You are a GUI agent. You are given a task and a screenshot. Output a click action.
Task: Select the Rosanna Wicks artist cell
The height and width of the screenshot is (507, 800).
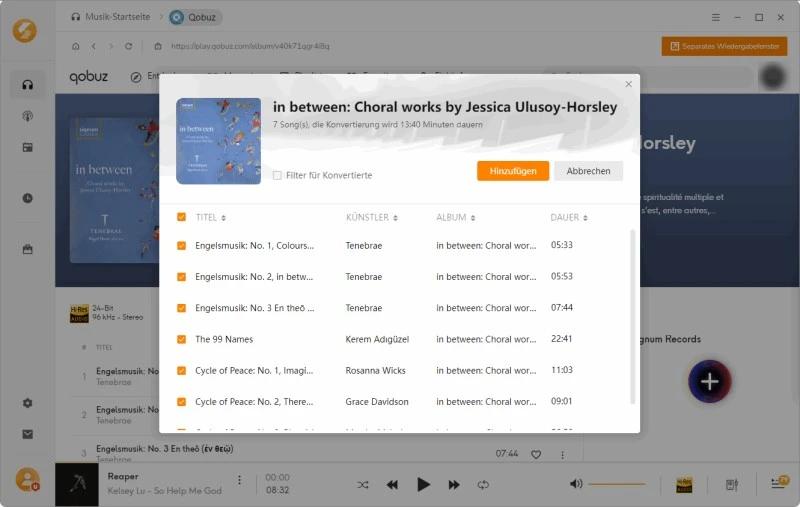point(376,371)
